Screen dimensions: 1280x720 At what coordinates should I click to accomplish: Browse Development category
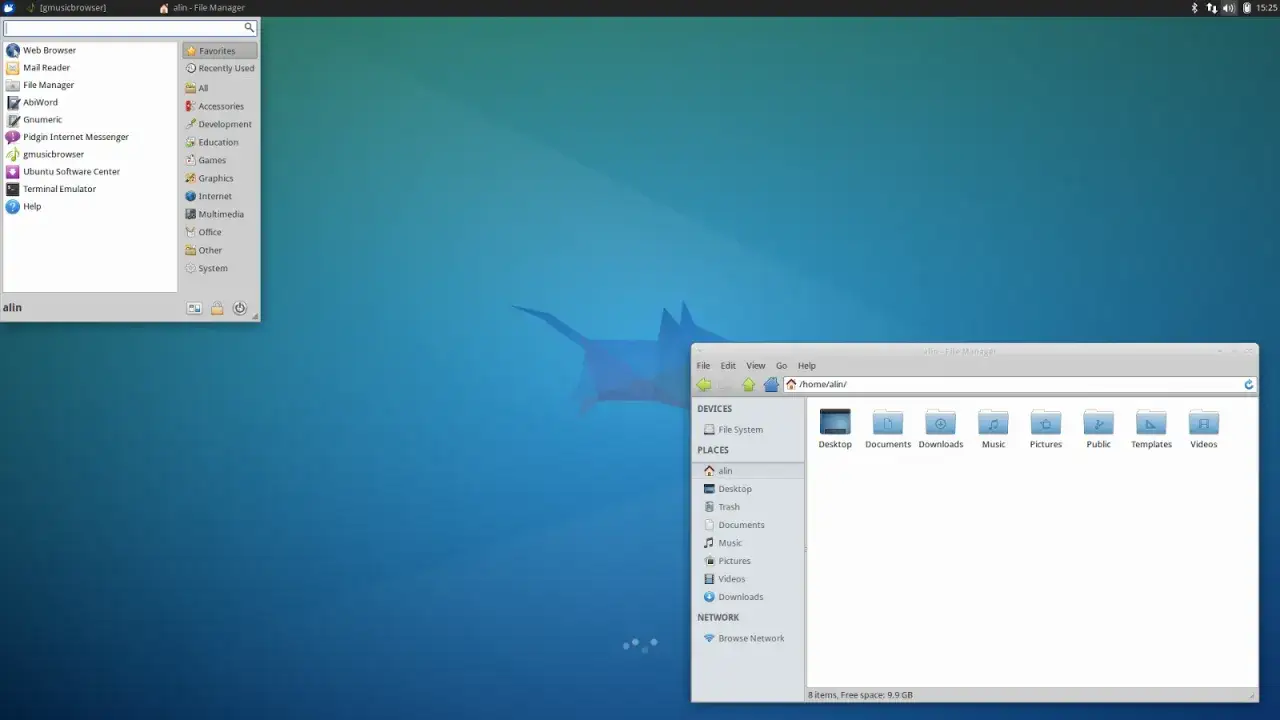coord(219,124)
